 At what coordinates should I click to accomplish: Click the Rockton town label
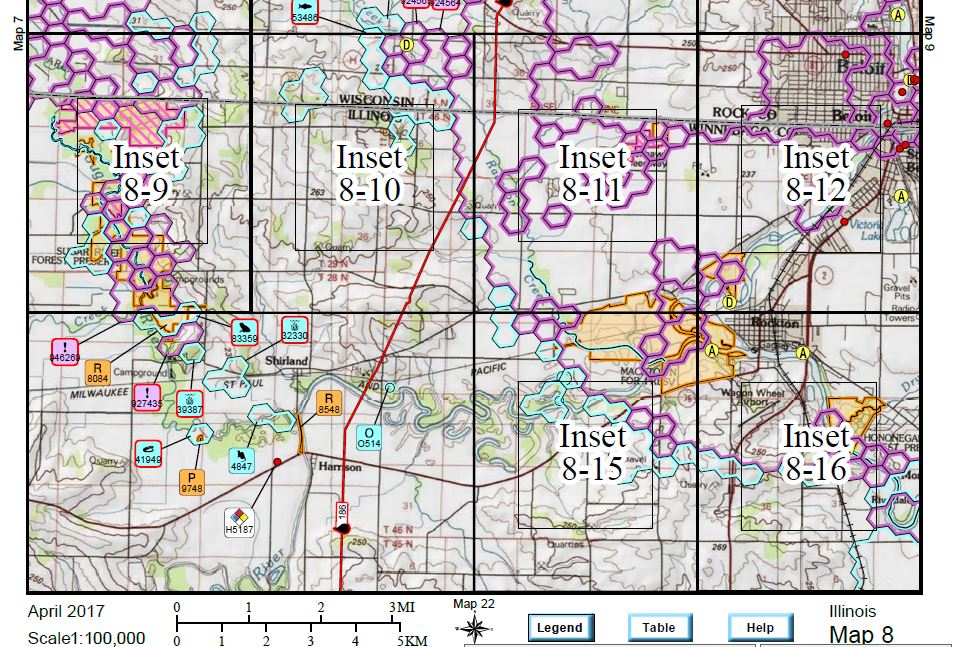pyautogui.click(x=775, y=323)
